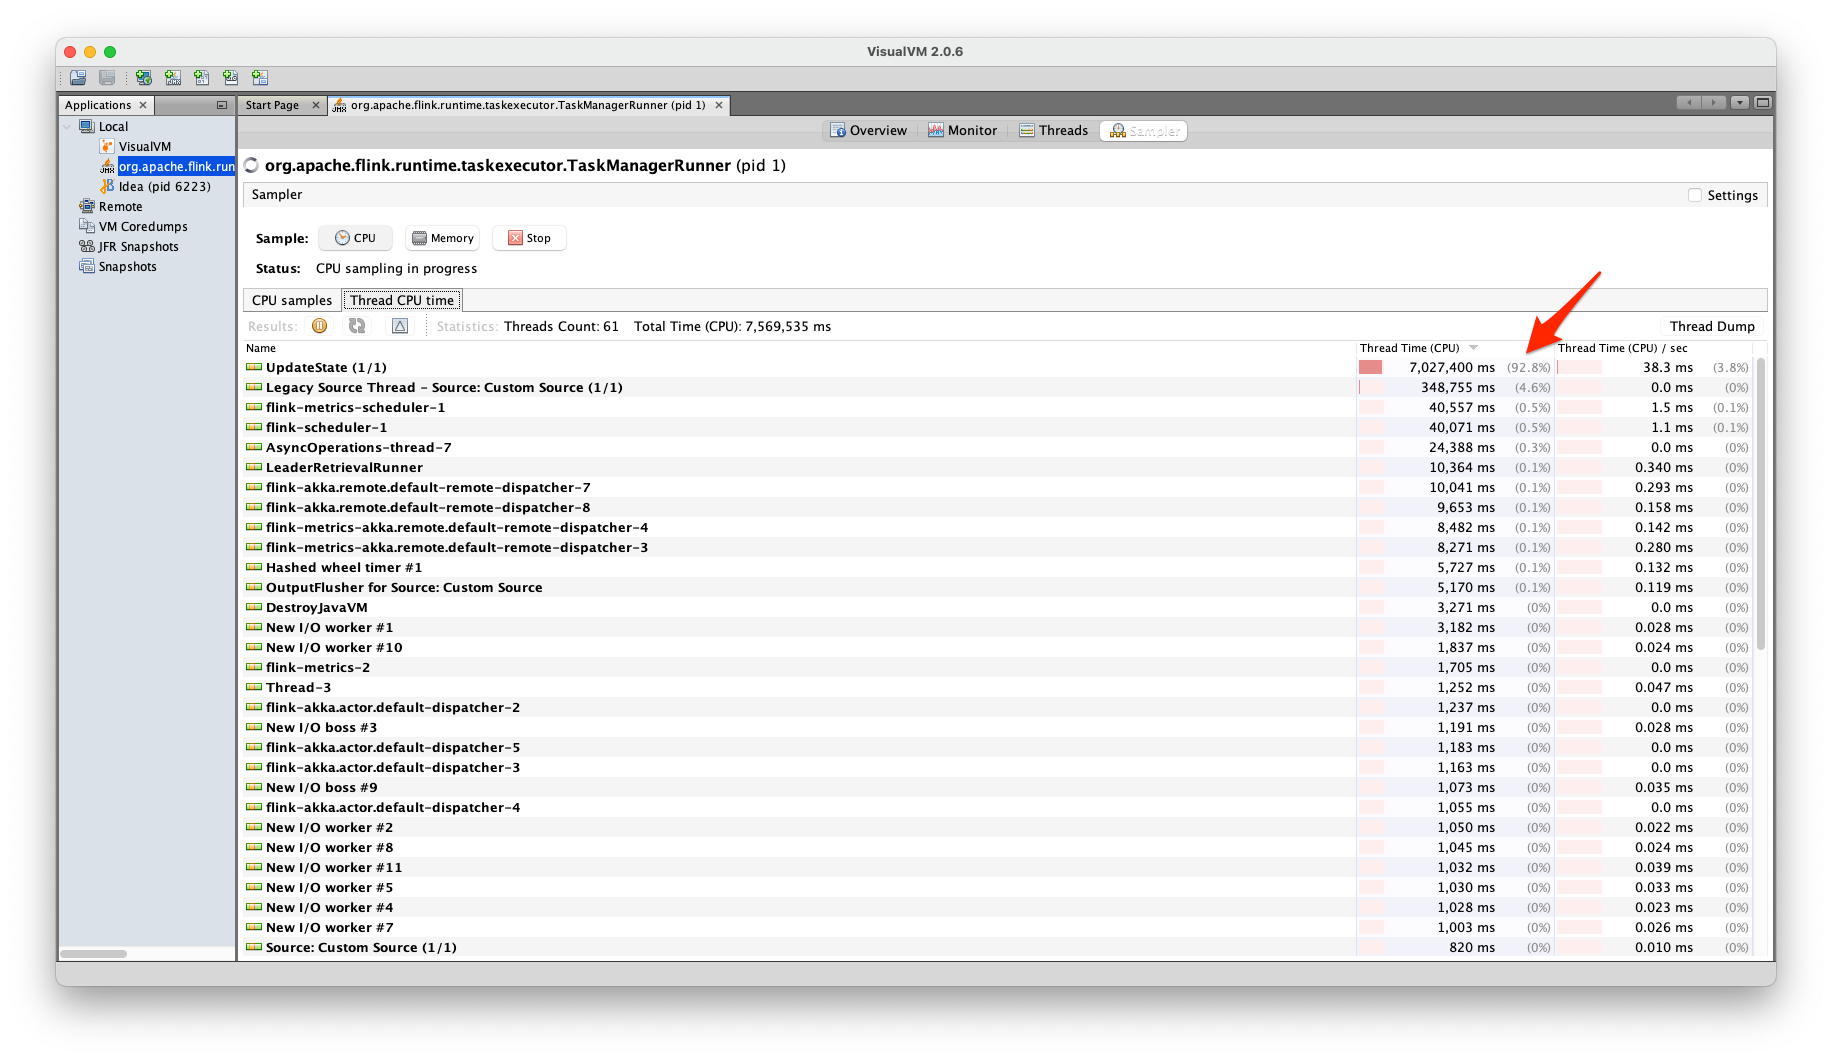Switch to the CPU samples view

291,299
